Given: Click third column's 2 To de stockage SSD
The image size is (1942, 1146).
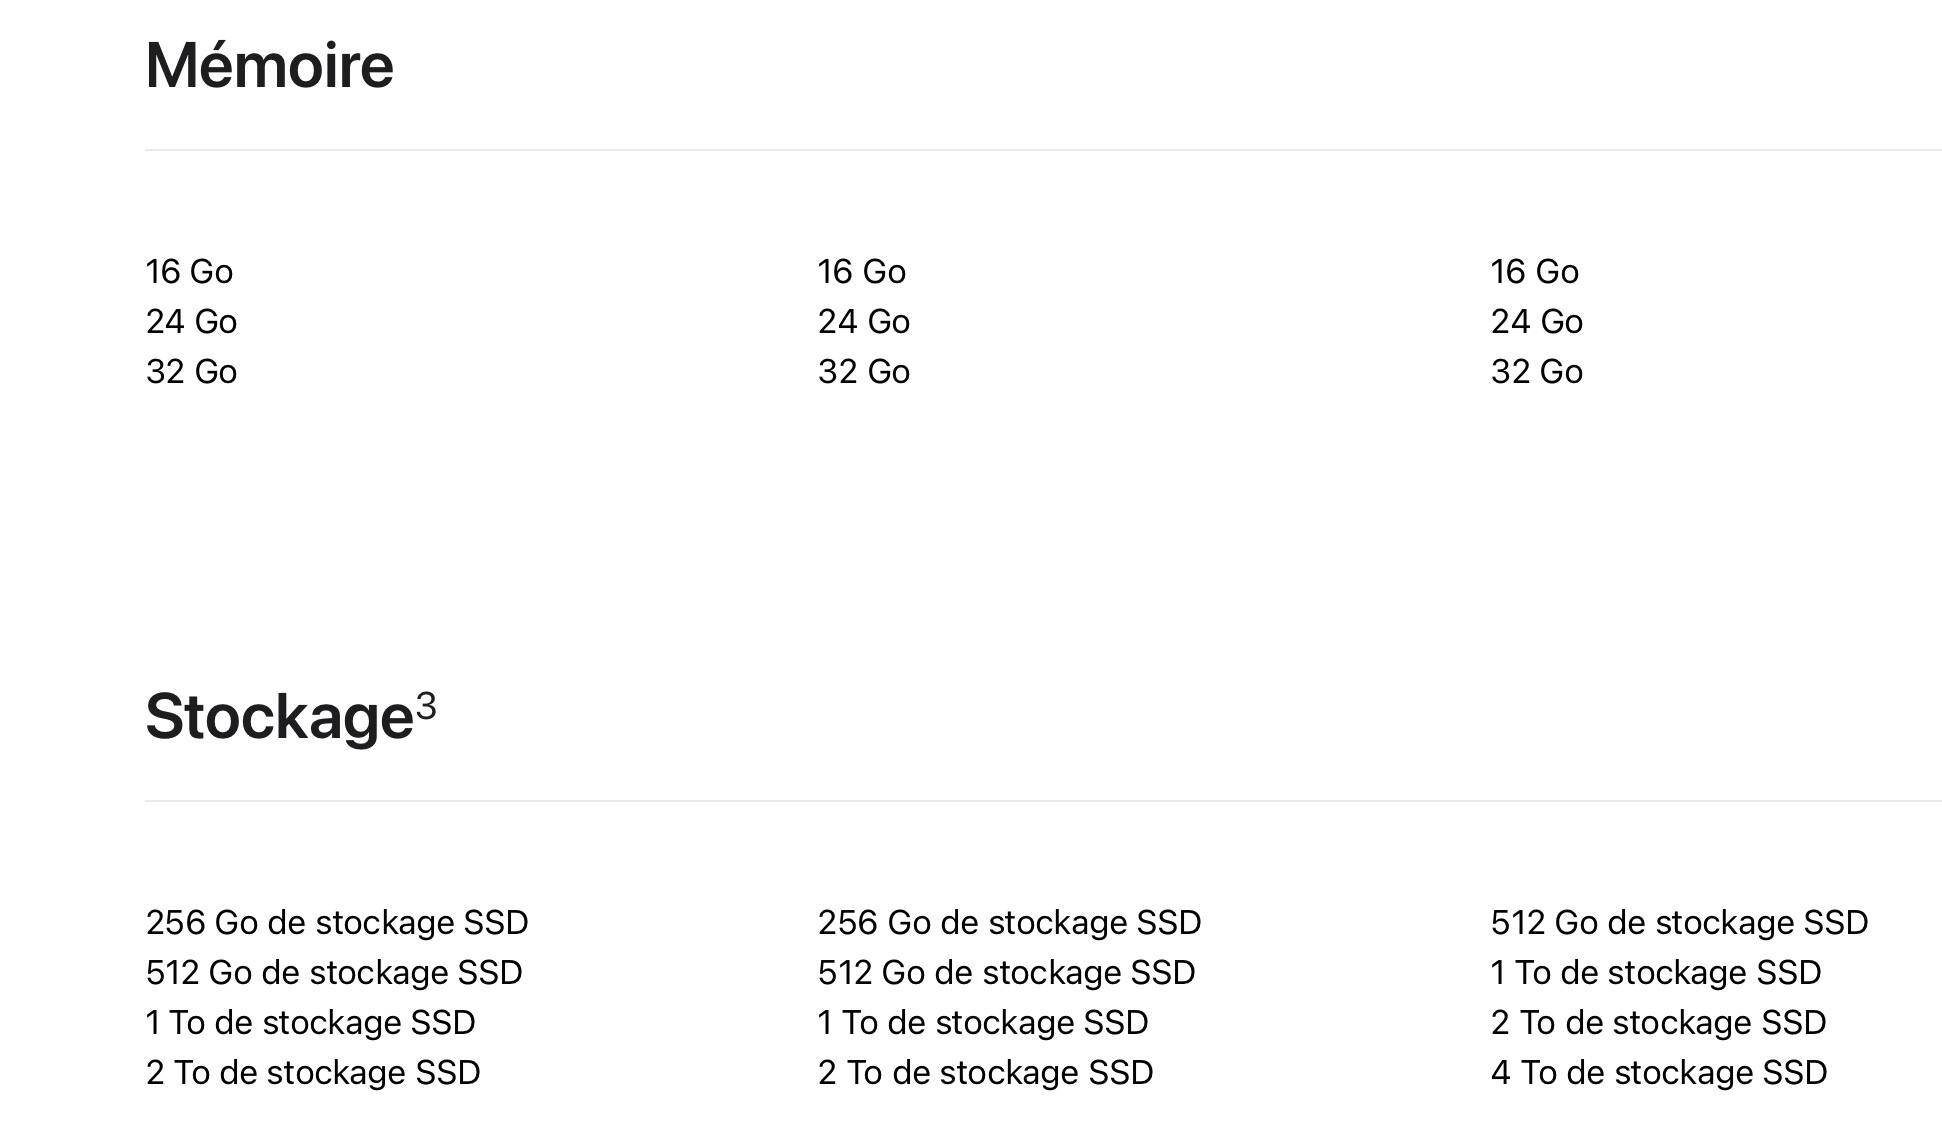Looking at the screenshot, I should point(1658,1023).
